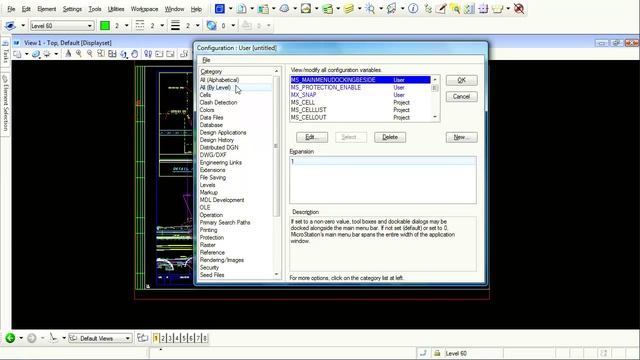Select 'All (By Level)' category
The width and height of the screenshot is (640, 360).
(x=215, y=87)
